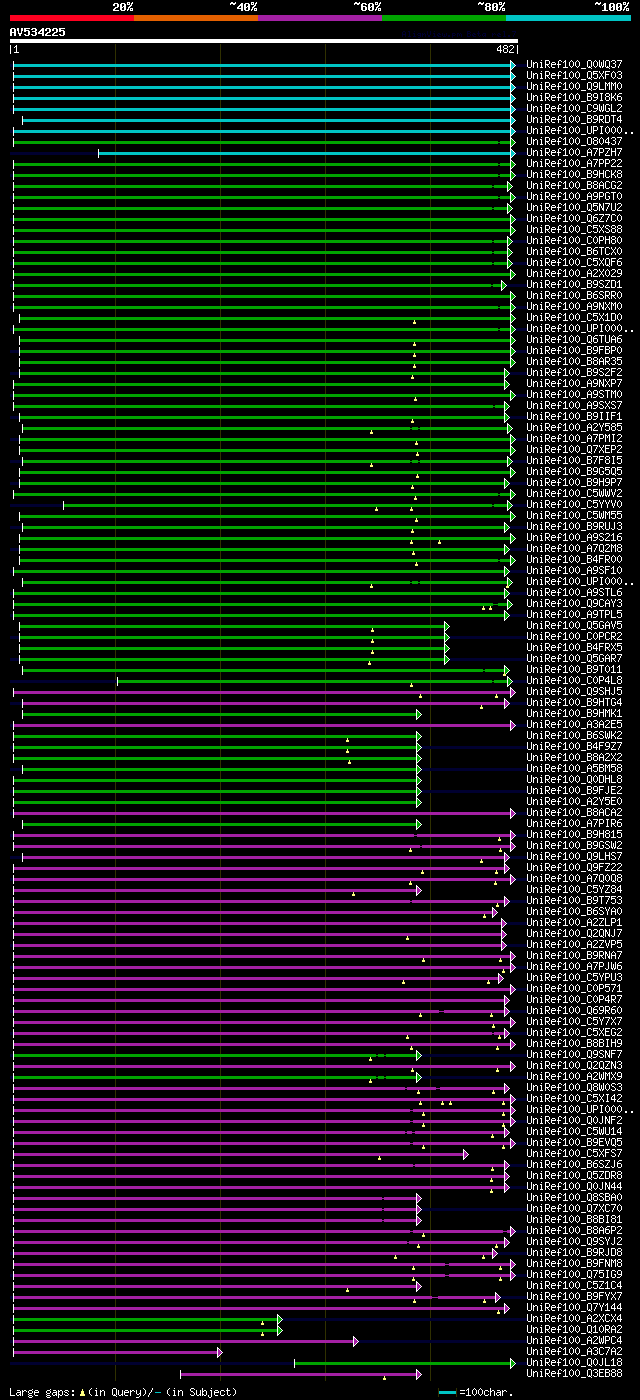Select the UniRef100_A9PGT0 entry
This screenshot has width=640, height=1400.
coord(574,196)
